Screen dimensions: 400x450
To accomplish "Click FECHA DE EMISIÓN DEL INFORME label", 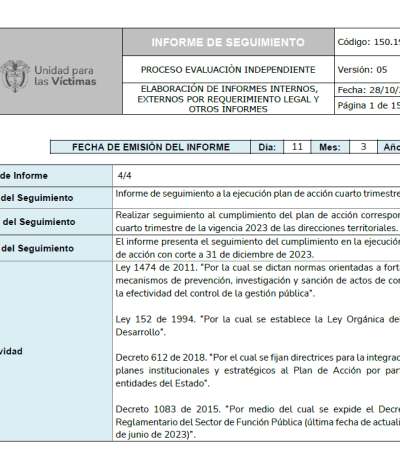I will click(151, 147).
